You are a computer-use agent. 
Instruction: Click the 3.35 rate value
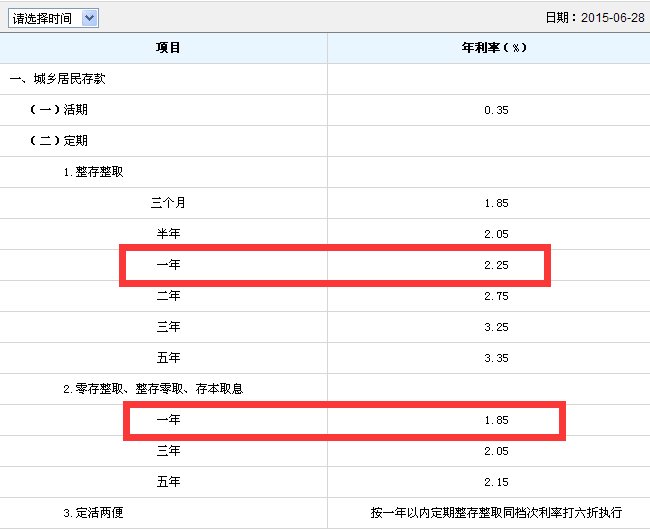pyautogui.click(x=496, y=358)
